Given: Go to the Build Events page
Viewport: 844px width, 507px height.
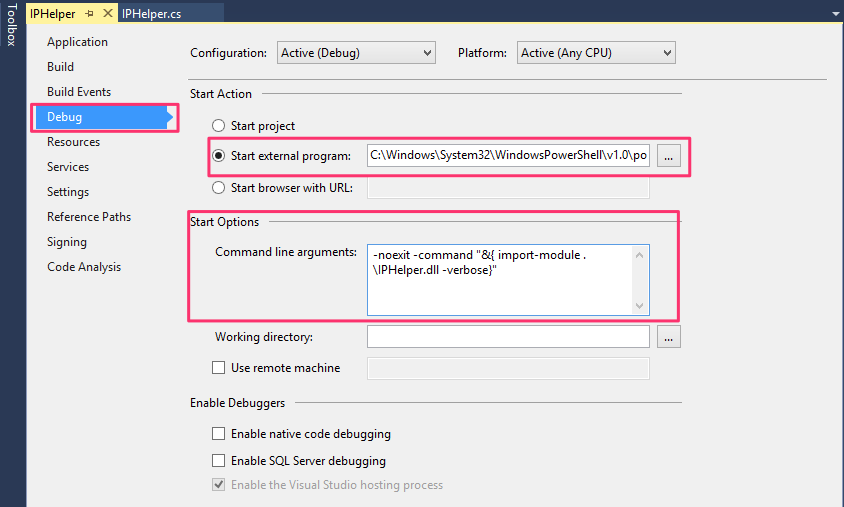Looking at the screenshot, I should [79, 92].
